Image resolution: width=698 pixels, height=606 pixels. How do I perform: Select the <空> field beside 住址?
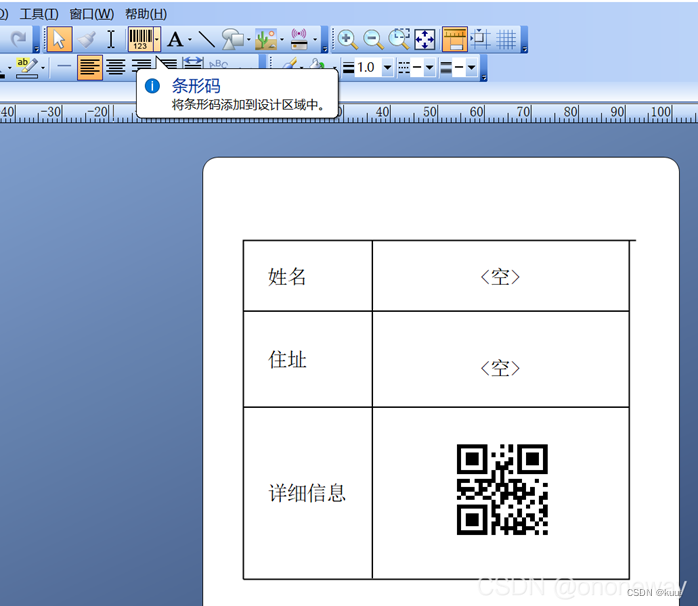click(500, 368)
